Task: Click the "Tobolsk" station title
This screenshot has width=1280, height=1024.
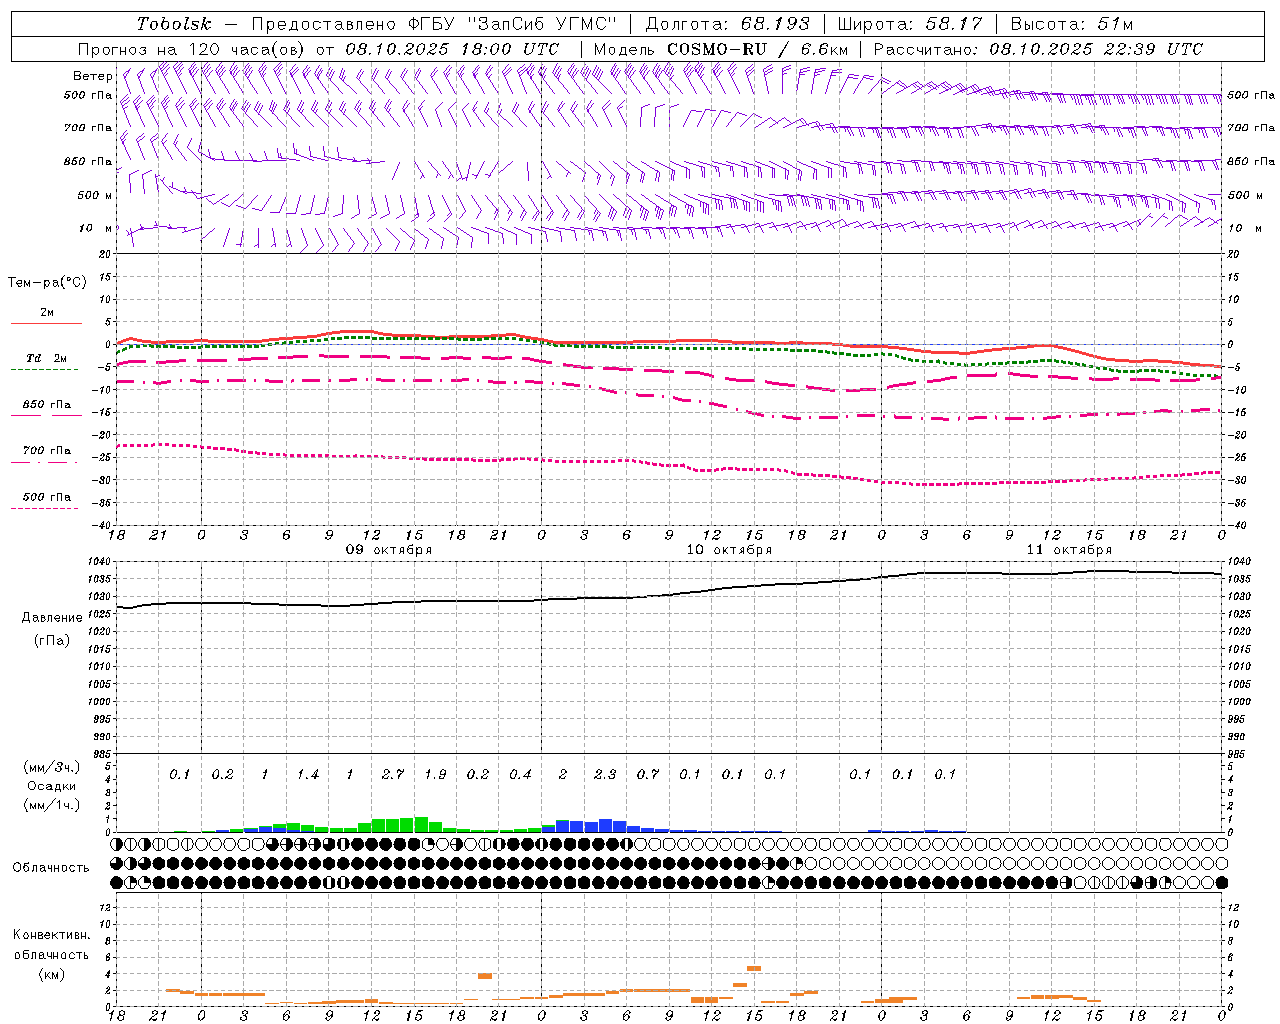Action: pyautogui.click(x=174, y=24)
